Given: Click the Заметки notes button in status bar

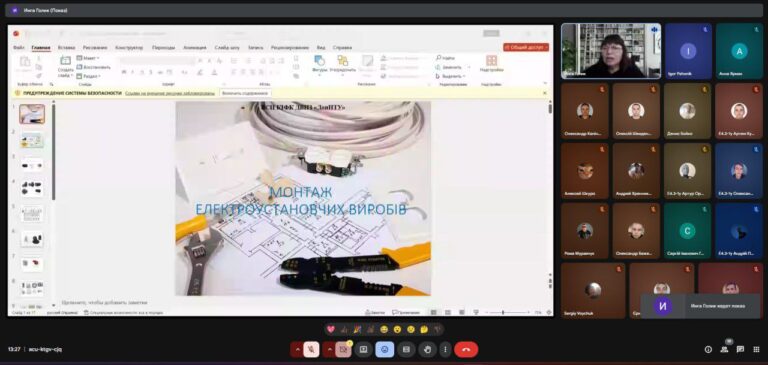Looking at the screenshot, I should click(x=375, y=312).
